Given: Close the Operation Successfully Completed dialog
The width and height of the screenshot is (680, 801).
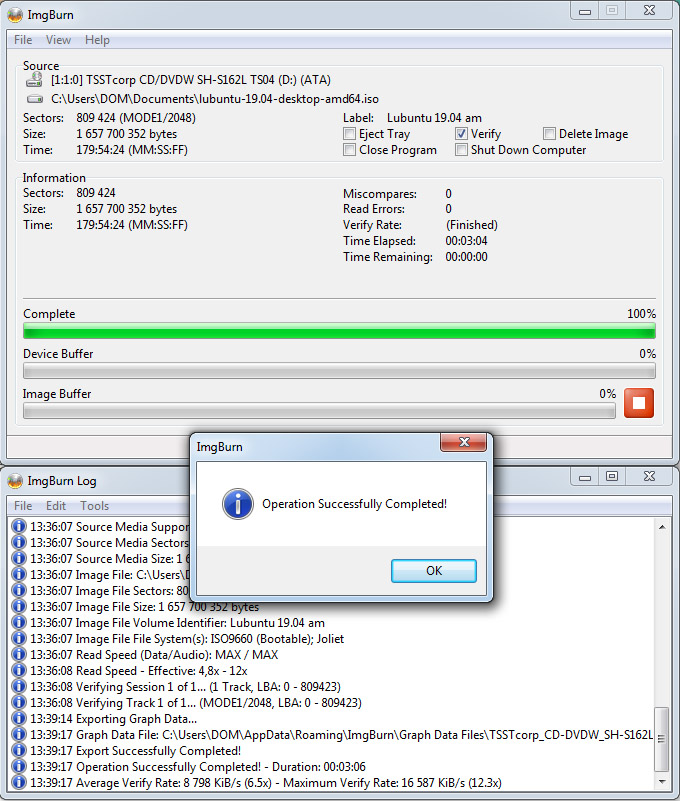Looking at the screenshot, I should 463,442.
